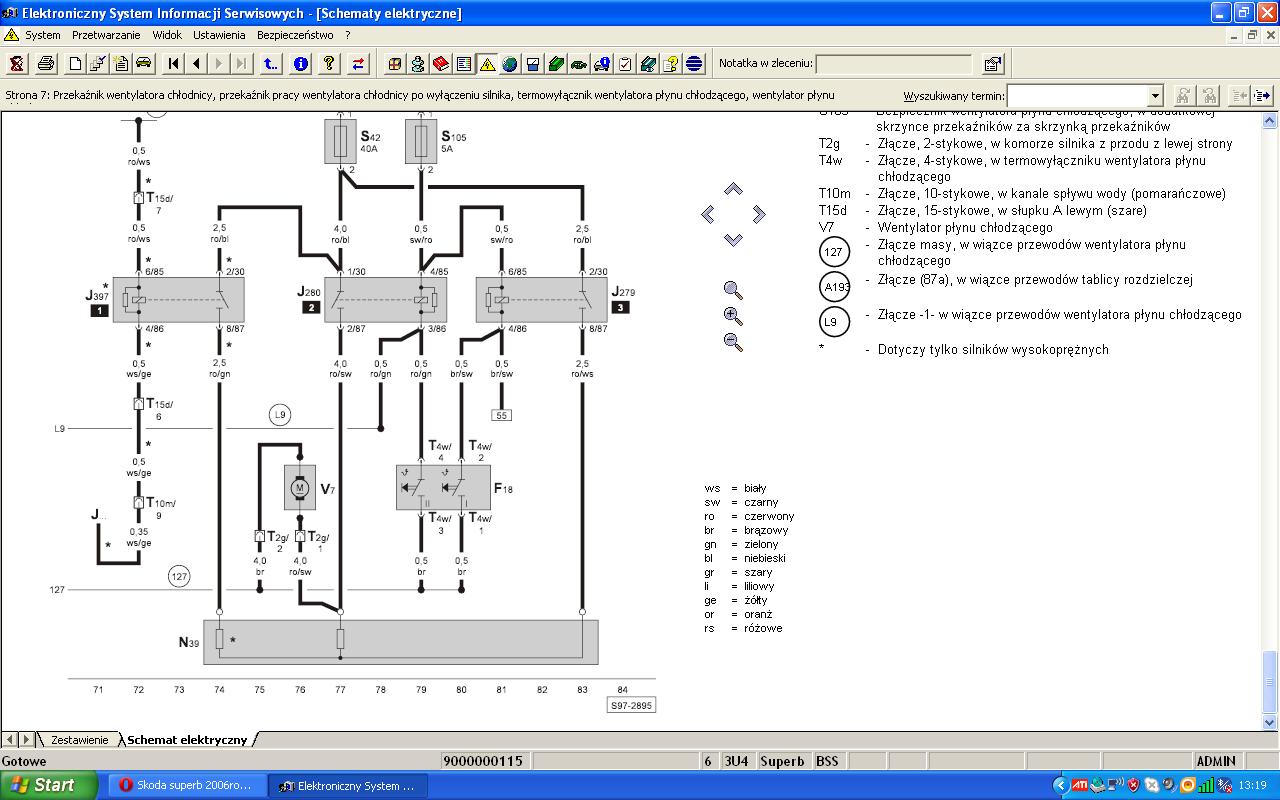The height and width of the screenshot is (800, 1280).
Task: Click the S105 5A fuse symbol
Action: click(x=421, y=141)
